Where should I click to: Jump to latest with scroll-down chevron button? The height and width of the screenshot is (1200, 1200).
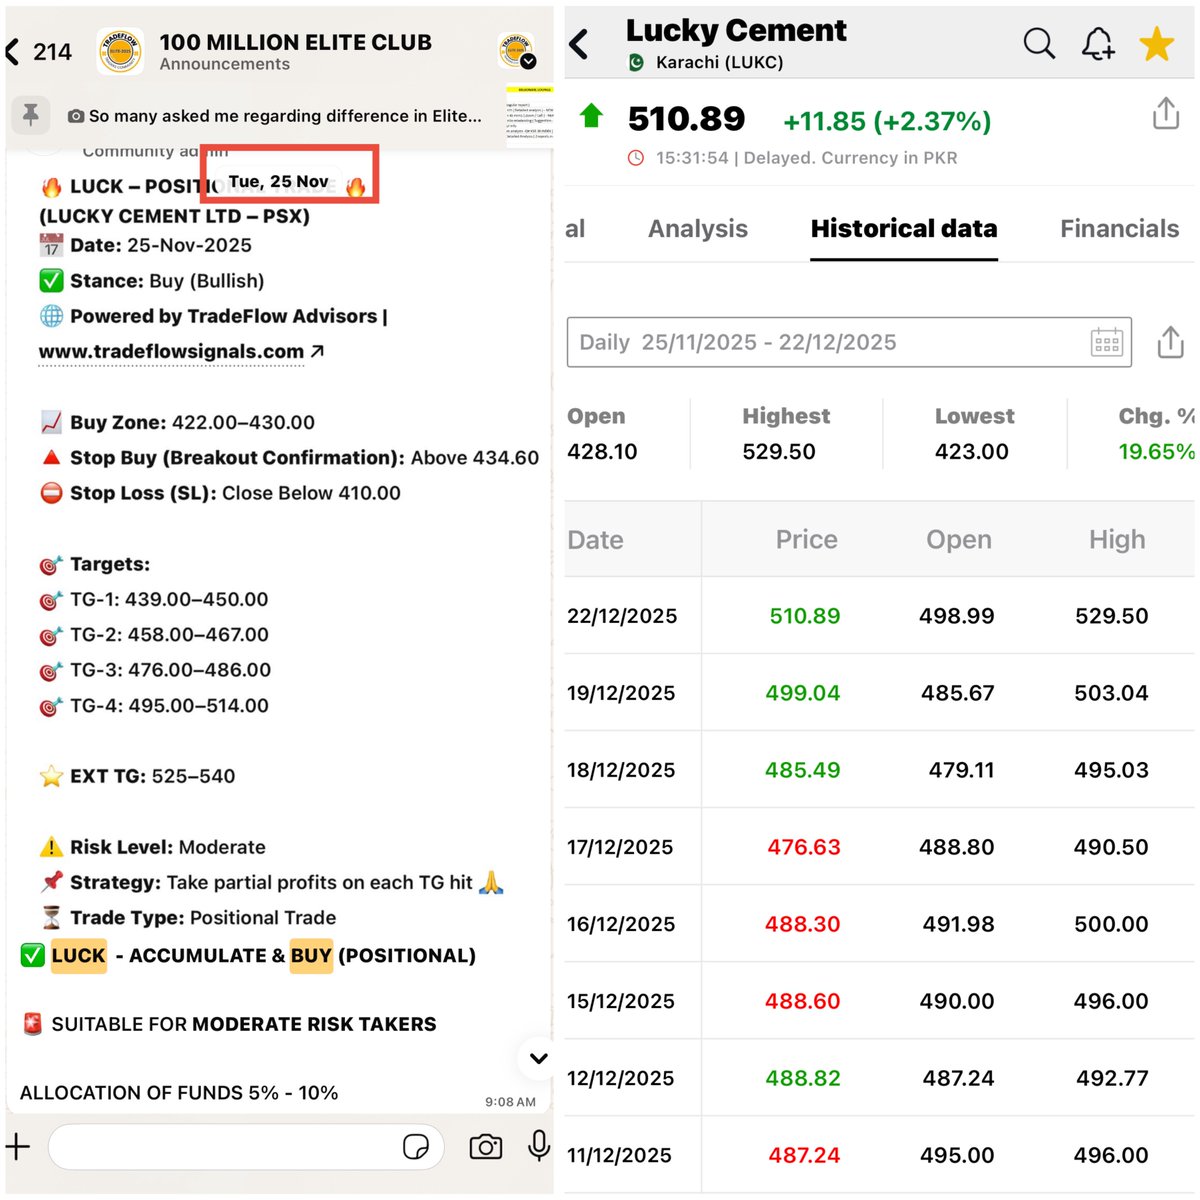538,1058
